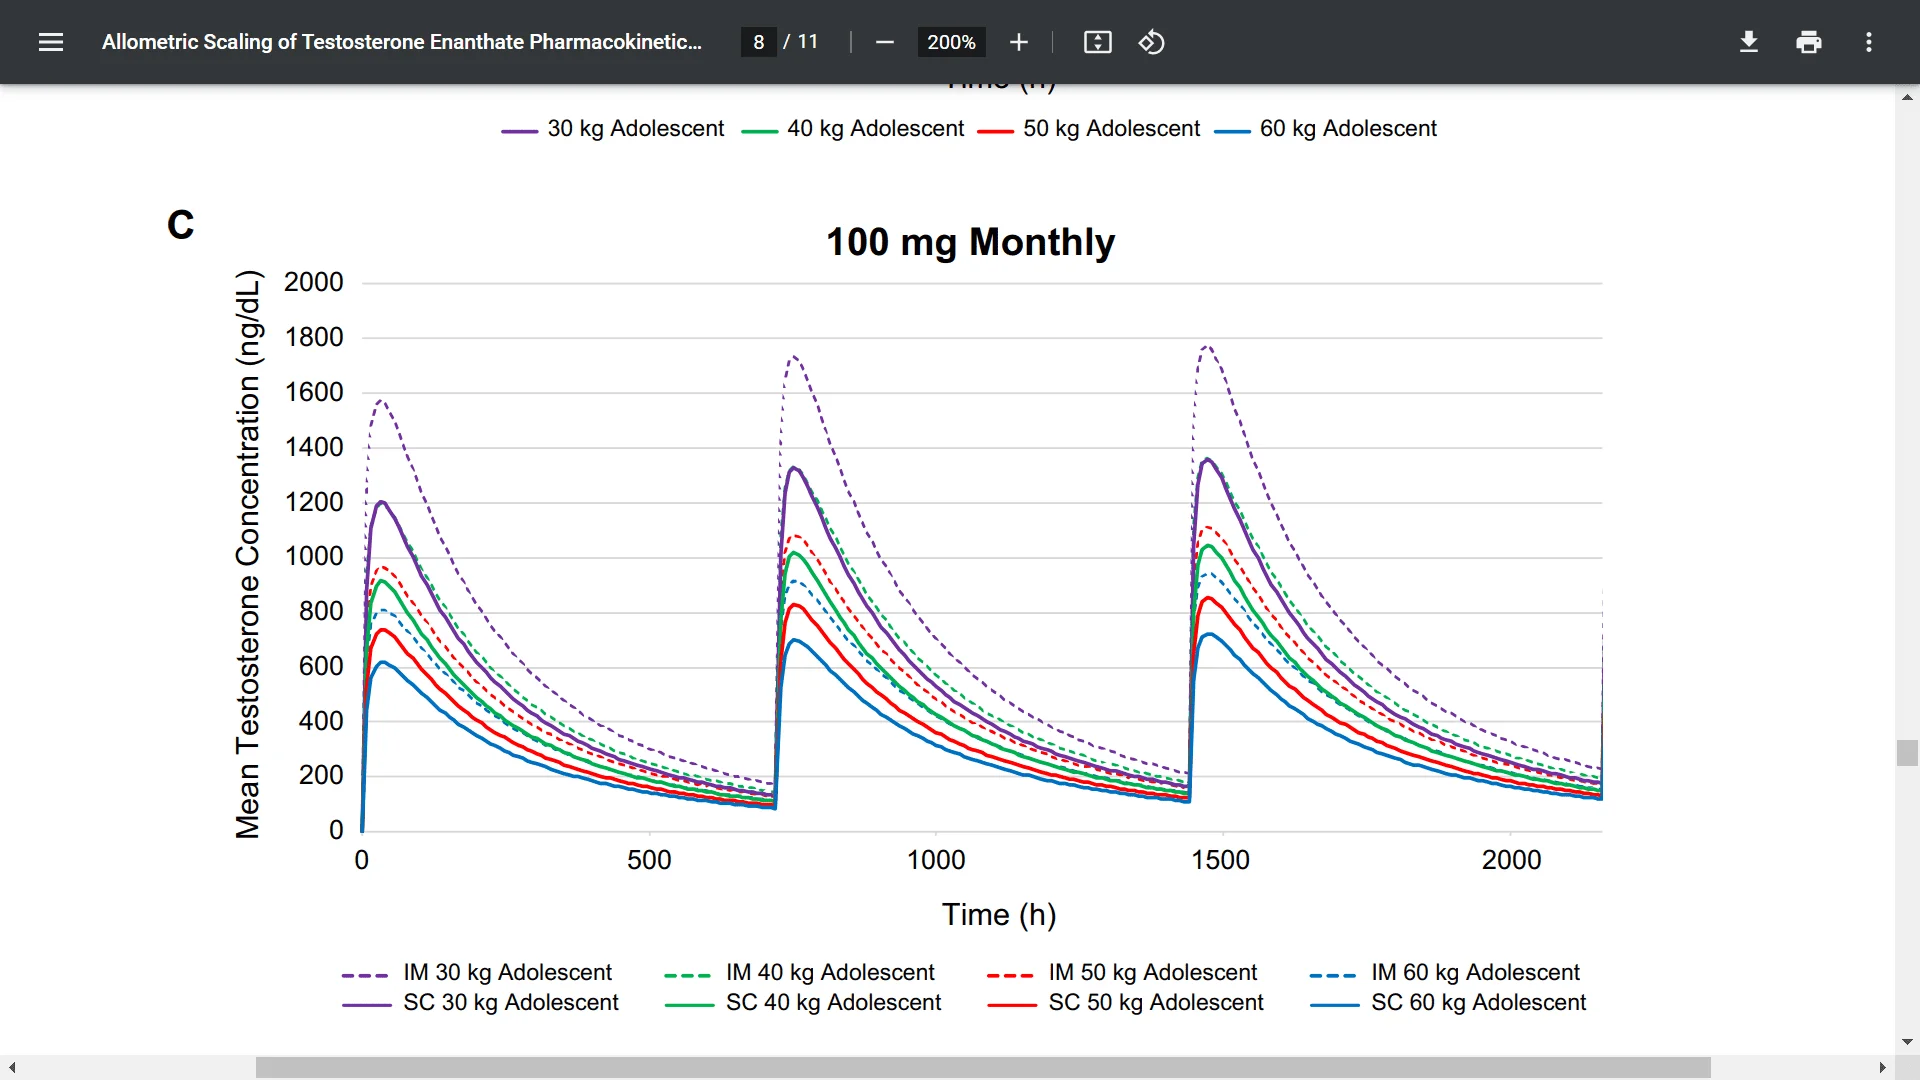Click y-axis value 1600

click(x=314, y=392)
